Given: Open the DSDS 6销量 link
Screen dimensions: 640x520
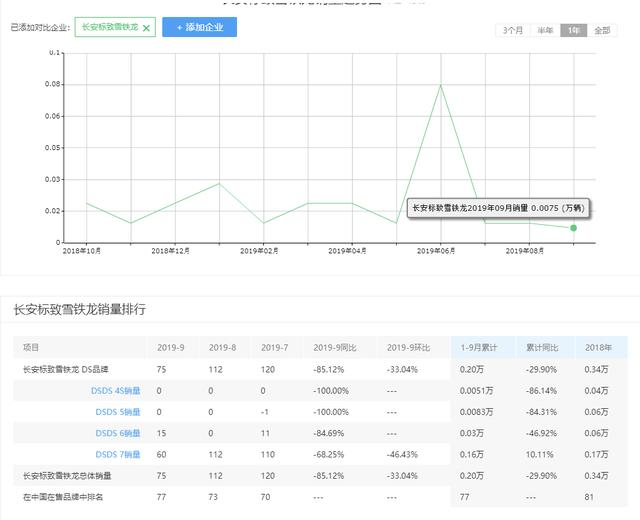Looking at the screenshot, I should tap(118, 433).
